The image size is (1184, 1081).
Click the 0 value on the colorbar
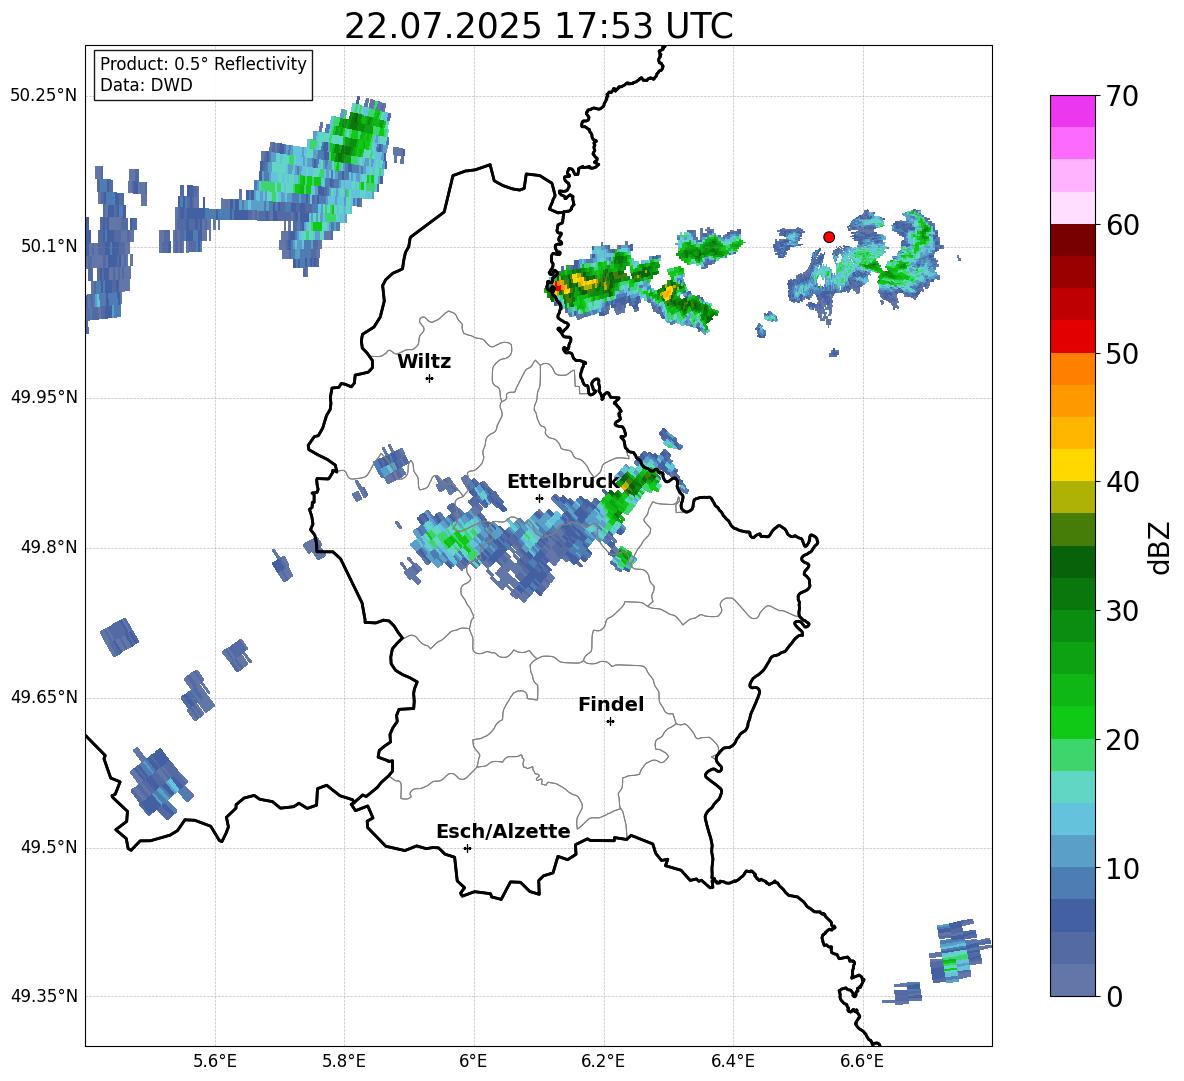pyautogui.click(x=1114, y=996)
